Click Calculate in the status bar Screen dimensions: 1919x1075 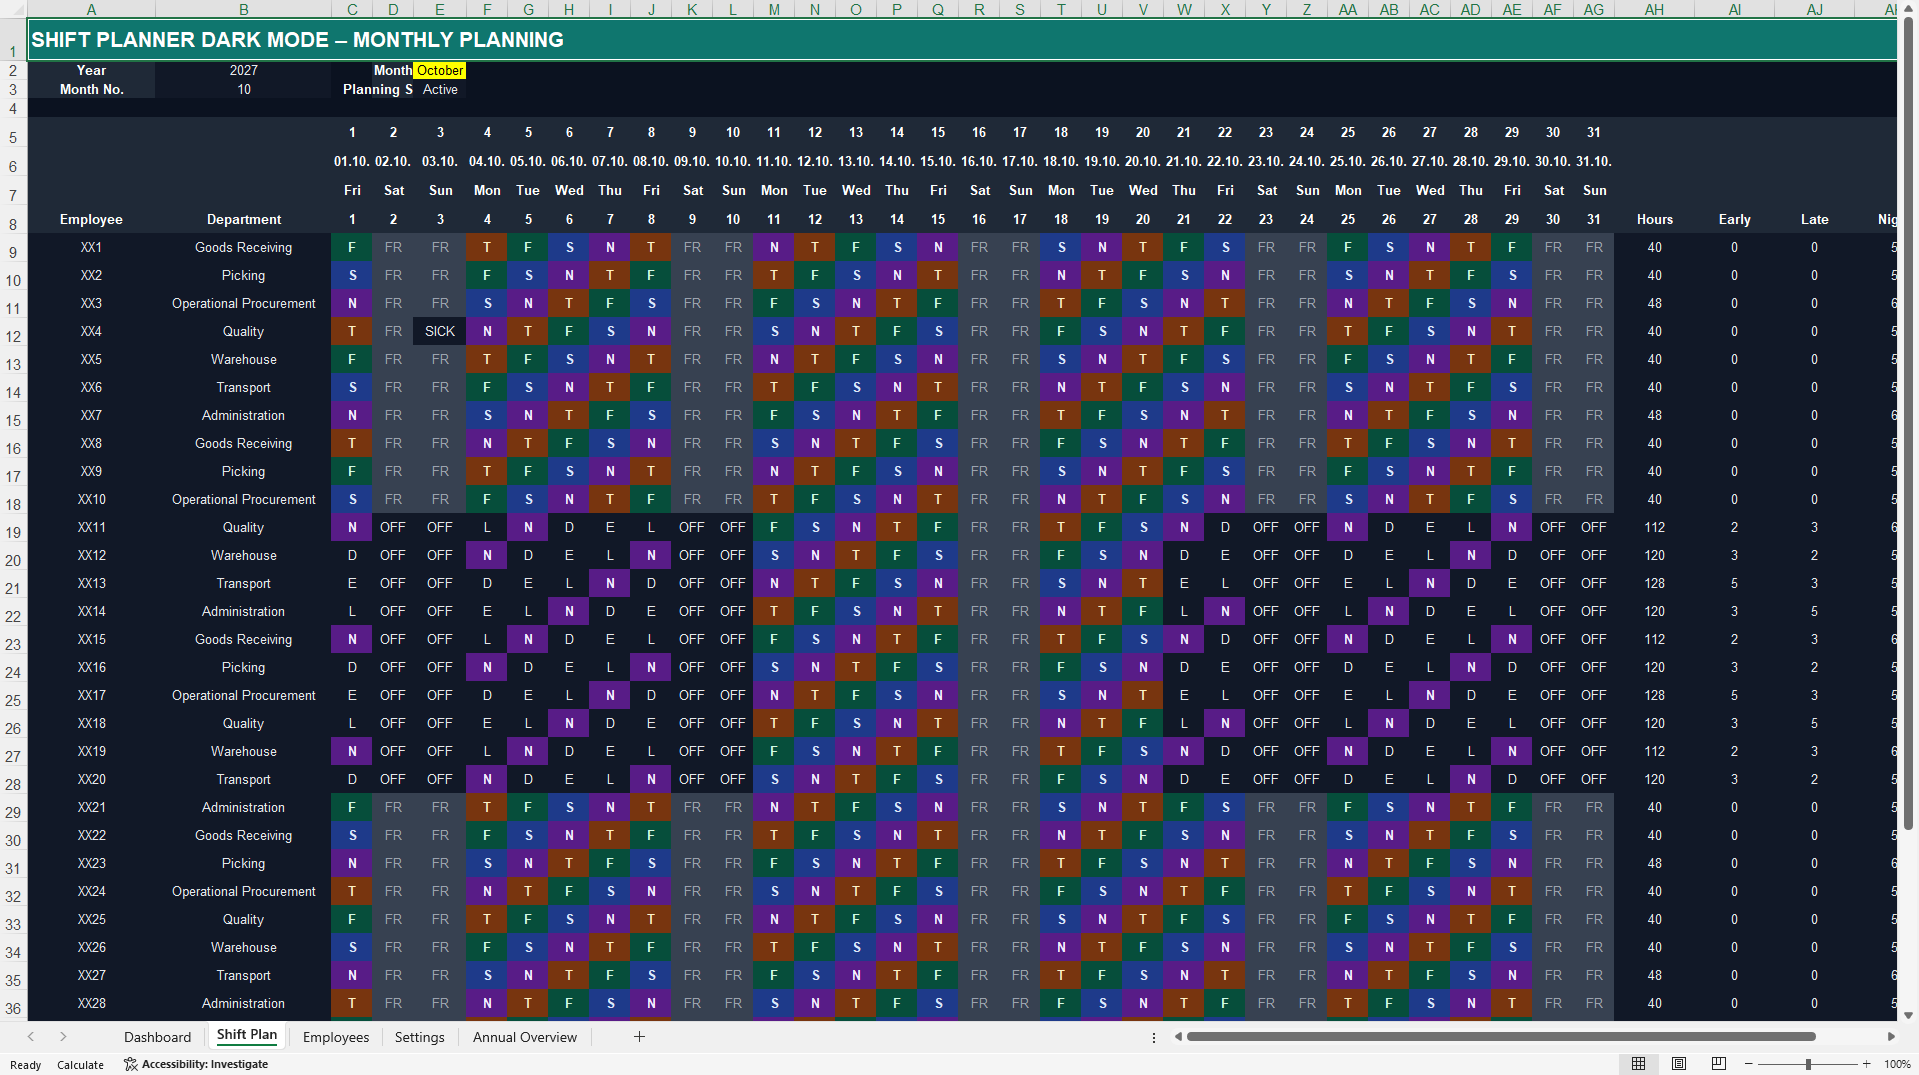coord(80,1065)
